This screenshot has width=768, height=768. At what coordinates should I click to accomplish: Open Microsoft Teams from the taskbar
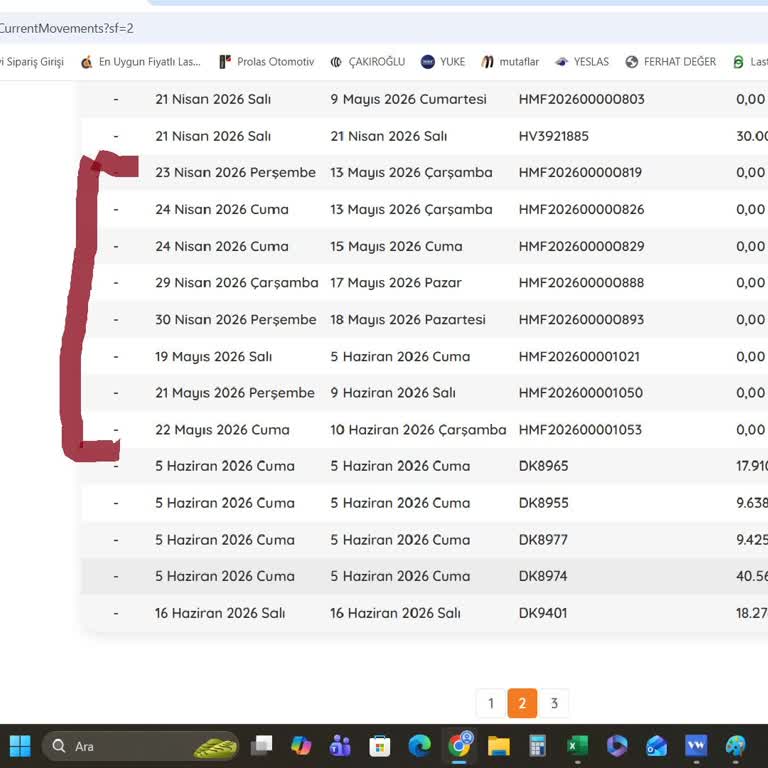click(340, 746)
